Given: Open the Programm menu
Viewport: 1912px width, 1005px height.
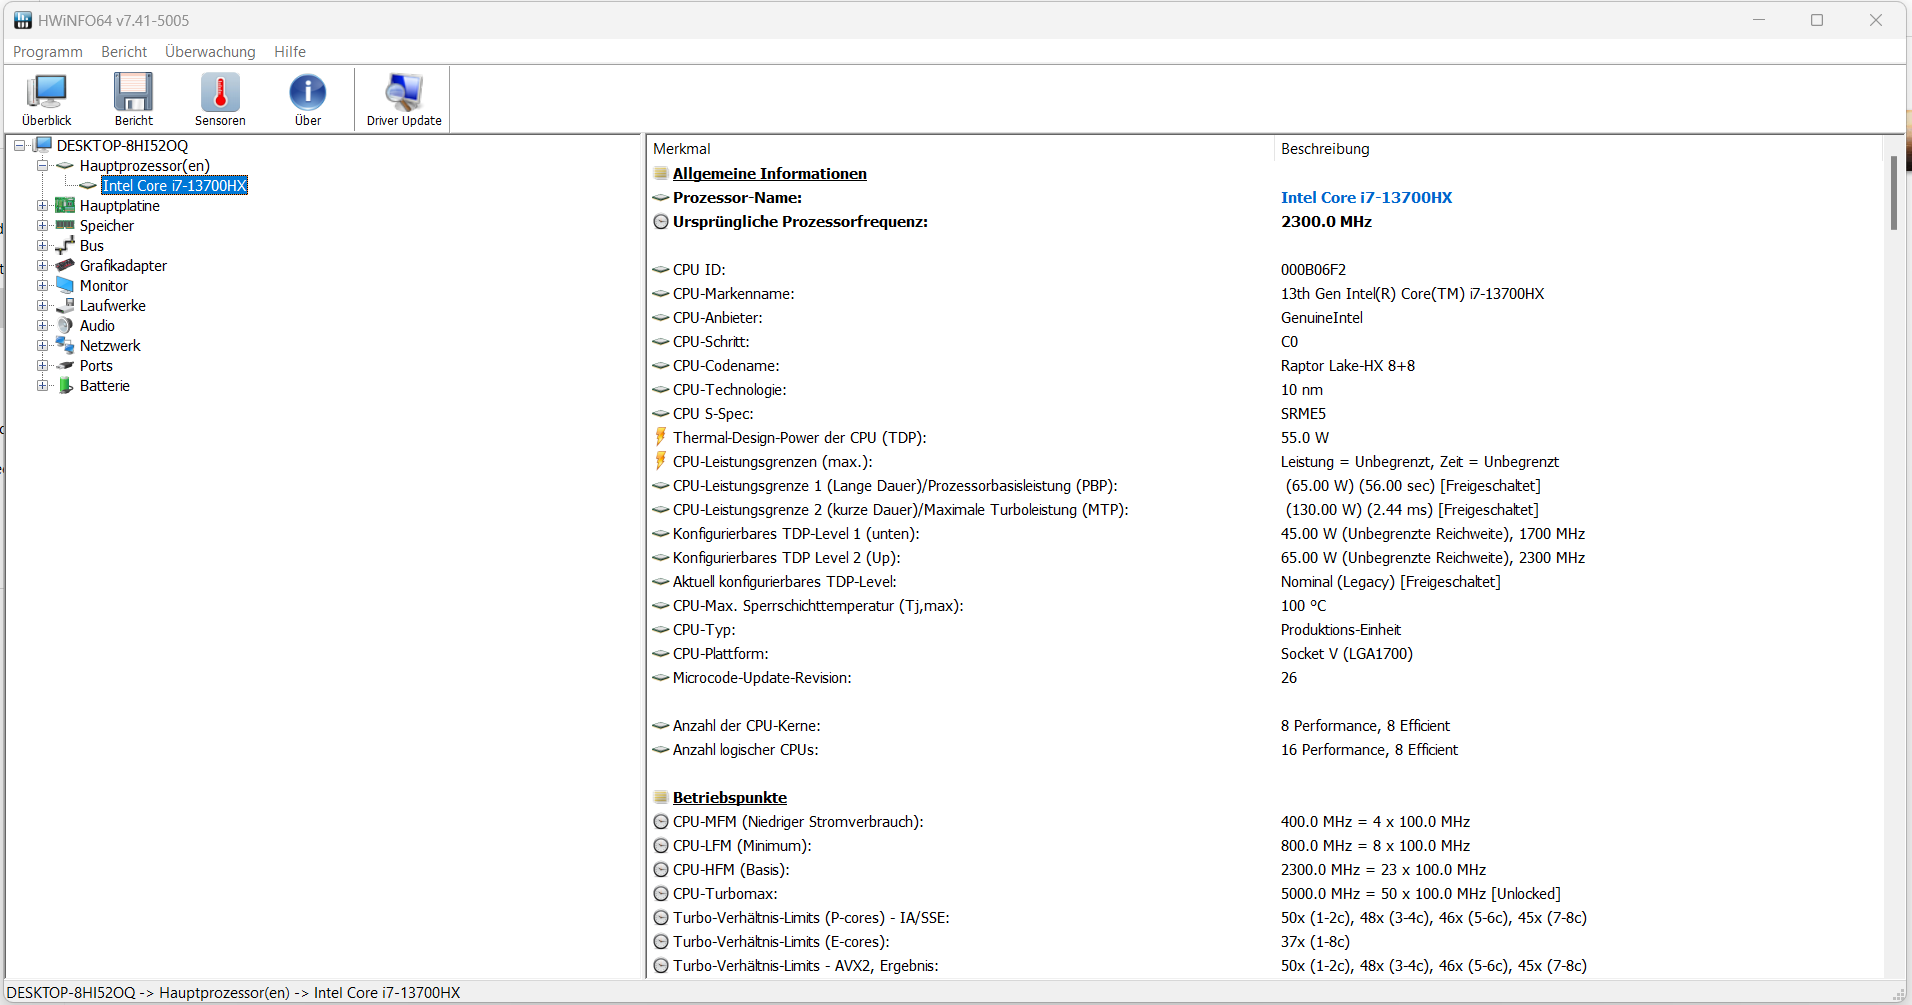Looking at the screenshot, I should pos(48,52).
